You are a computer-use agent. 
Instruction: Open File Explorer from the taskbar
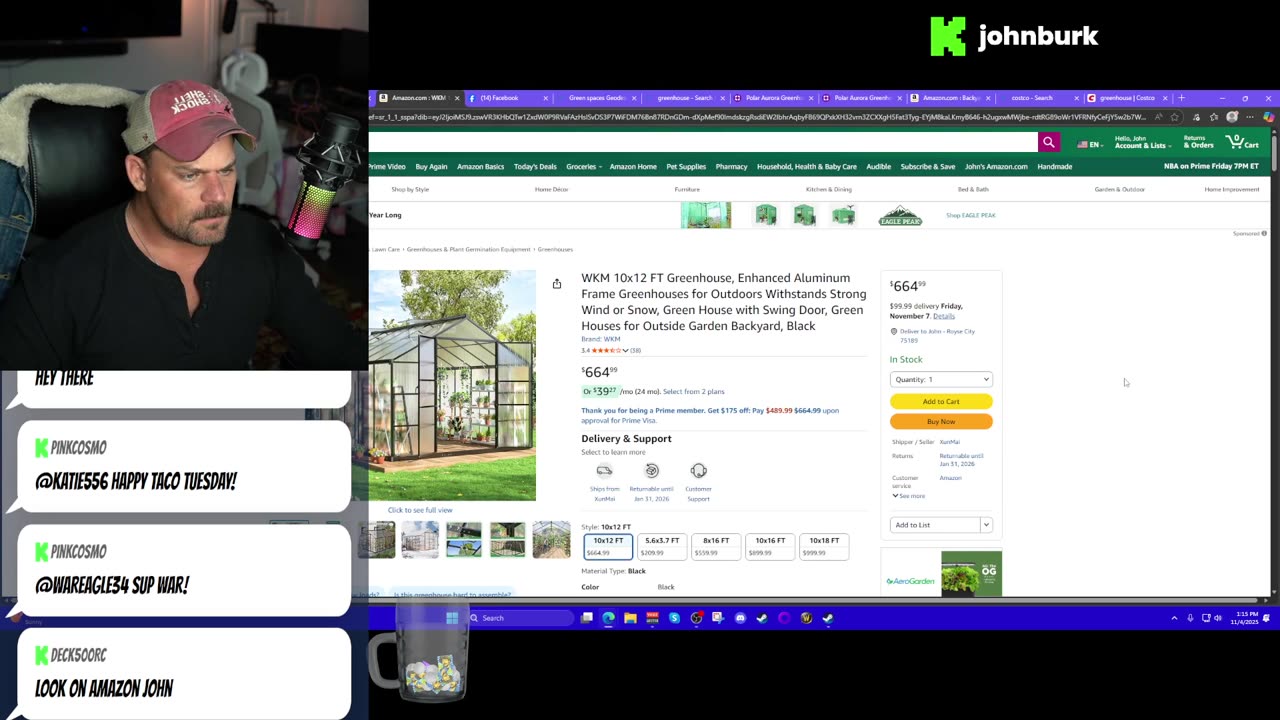click(x=630, y=618)
